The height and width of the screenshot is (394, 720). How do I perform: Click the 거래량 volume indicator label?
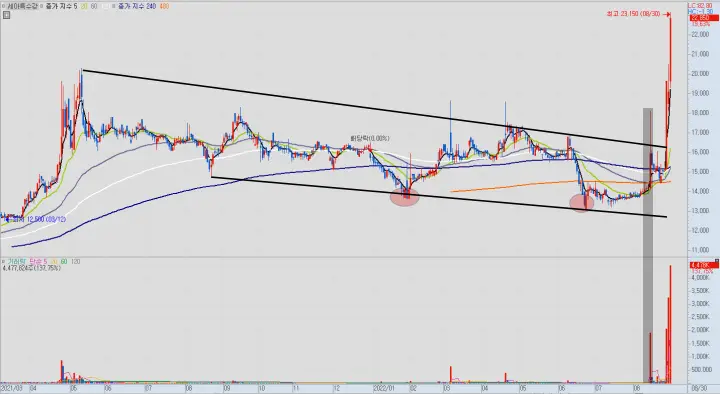(17, 261)
